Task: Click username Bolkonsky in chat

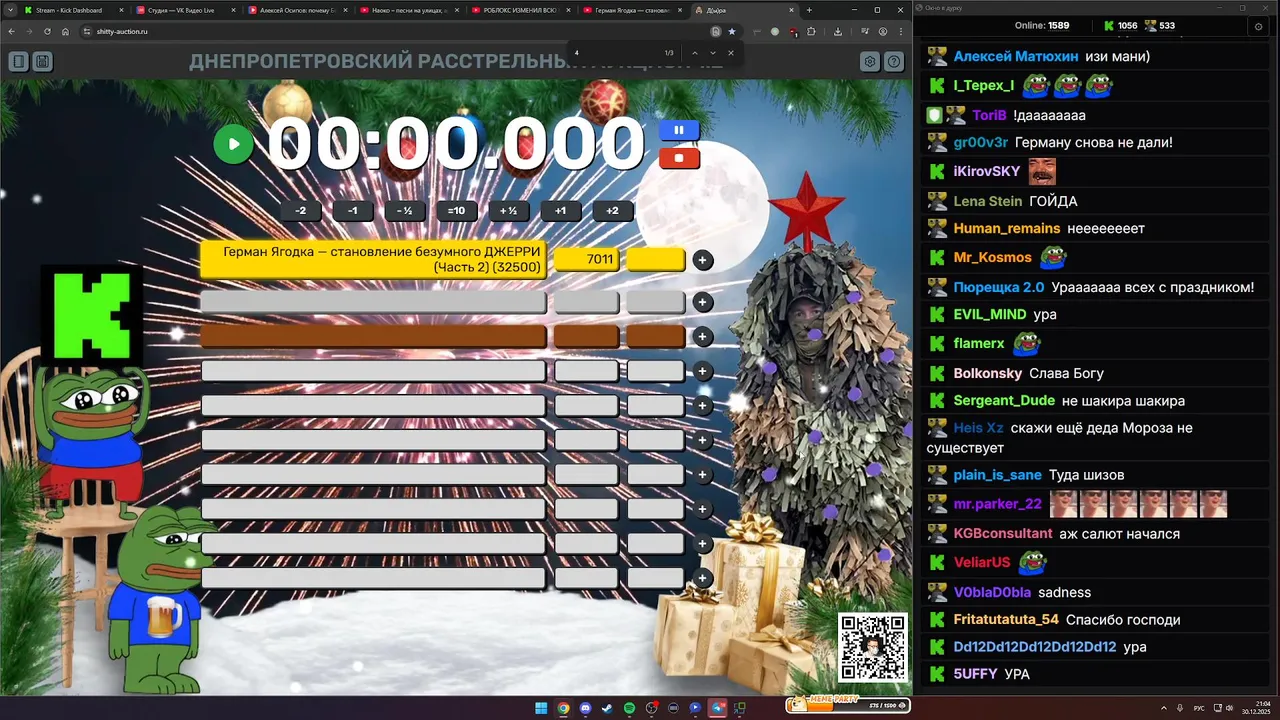Action: [987, 373]
